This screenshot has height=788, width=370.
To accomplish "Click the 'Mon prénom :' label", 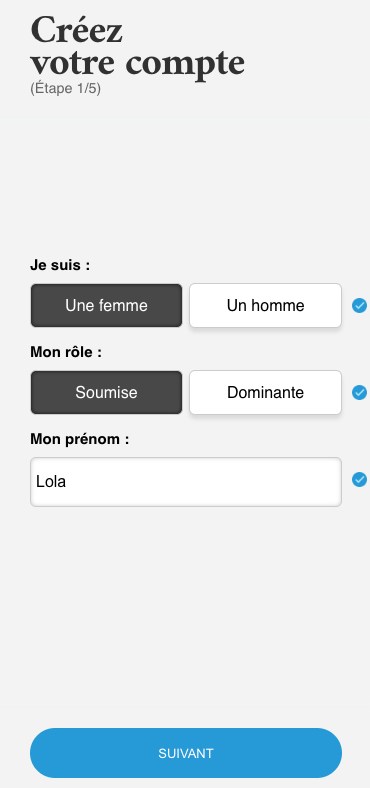I will tap(79, 439).
